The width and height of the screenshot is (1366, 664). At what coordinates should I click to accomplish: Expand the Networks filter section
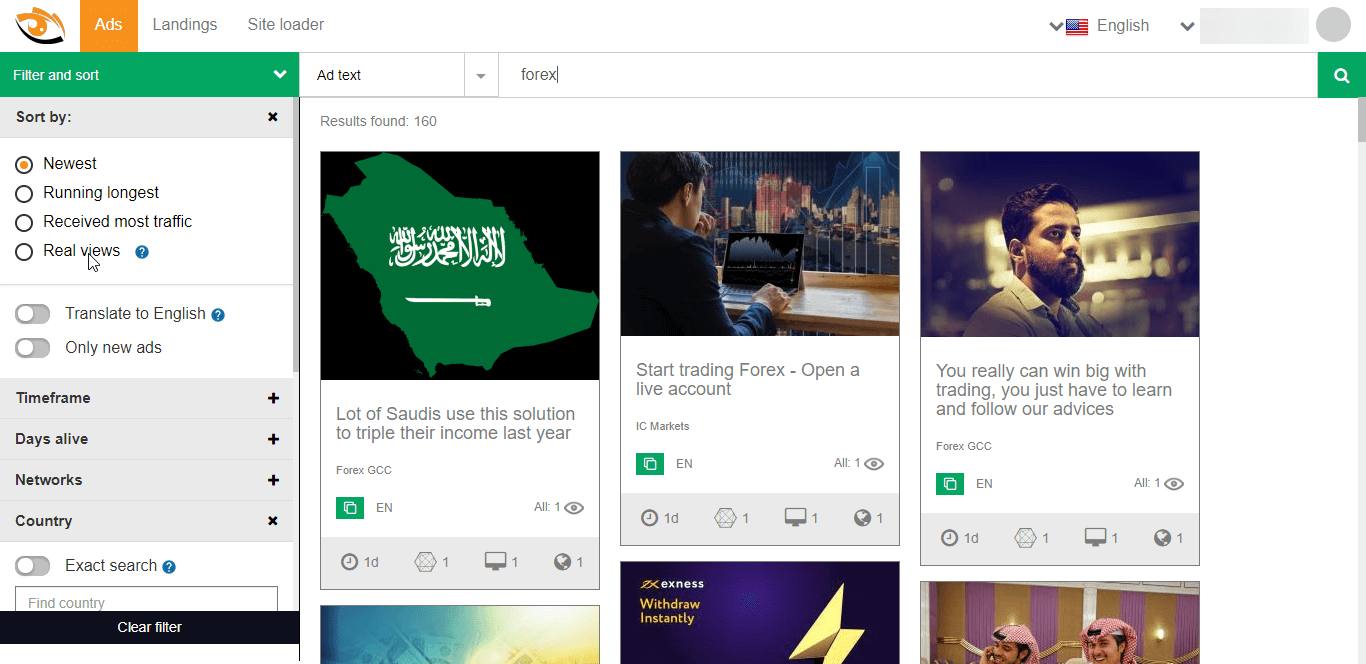coord(273,480)
